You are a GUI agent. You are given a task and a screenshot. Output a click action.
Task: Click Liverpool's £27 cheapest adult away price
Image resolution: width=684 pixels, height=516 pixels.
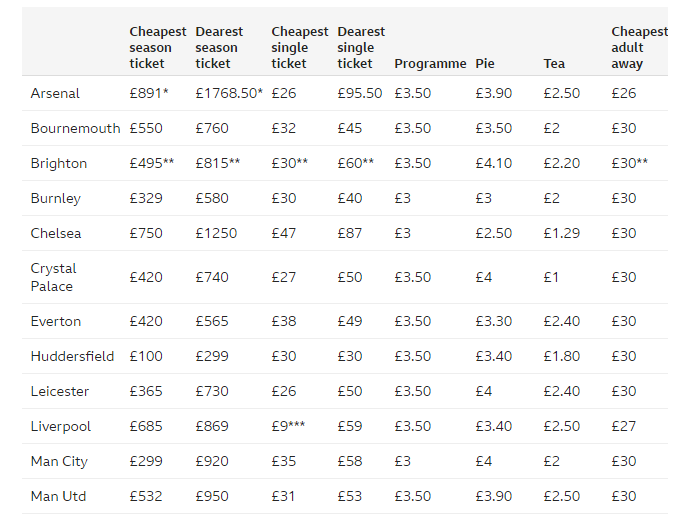624,426
